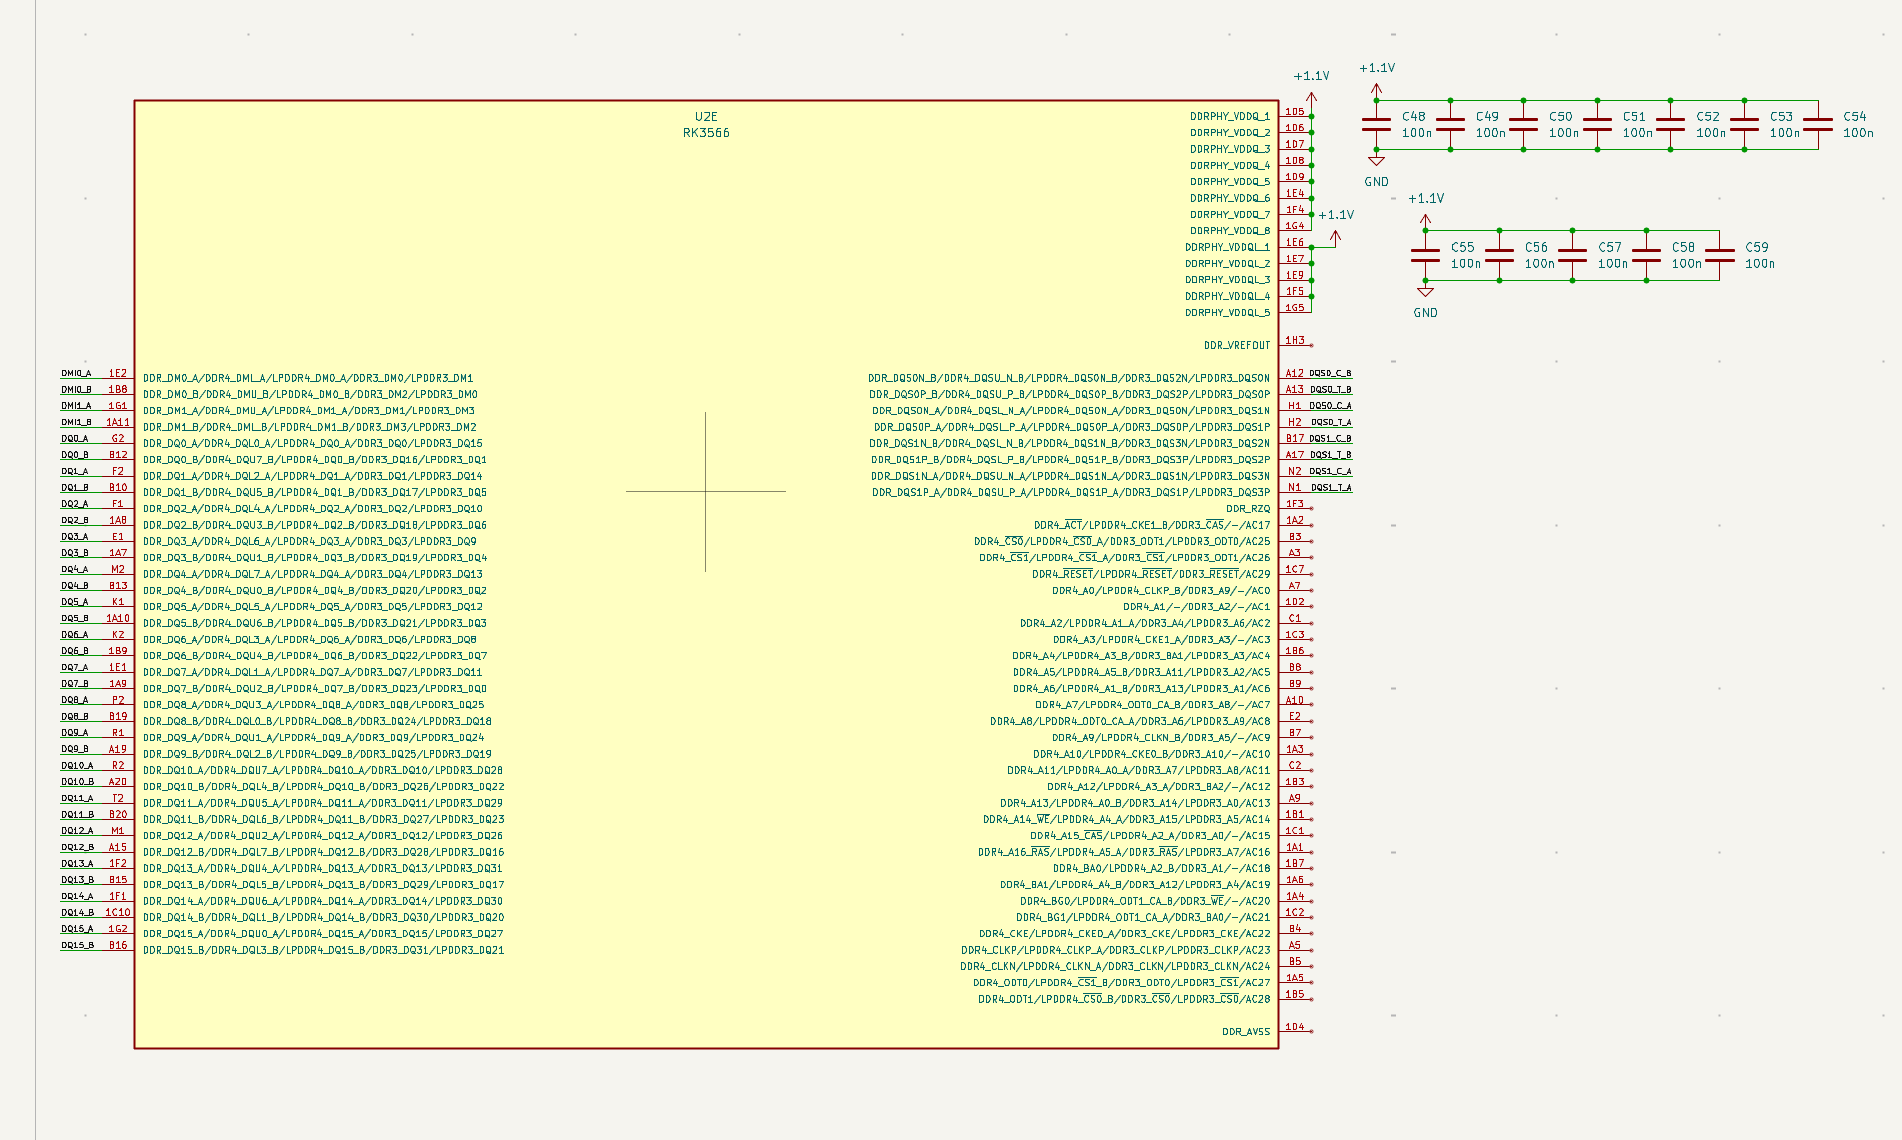Click the DDR_VREFOUT pin name
Viewport: 1902px width, 1140px height.
point(1236,345)
